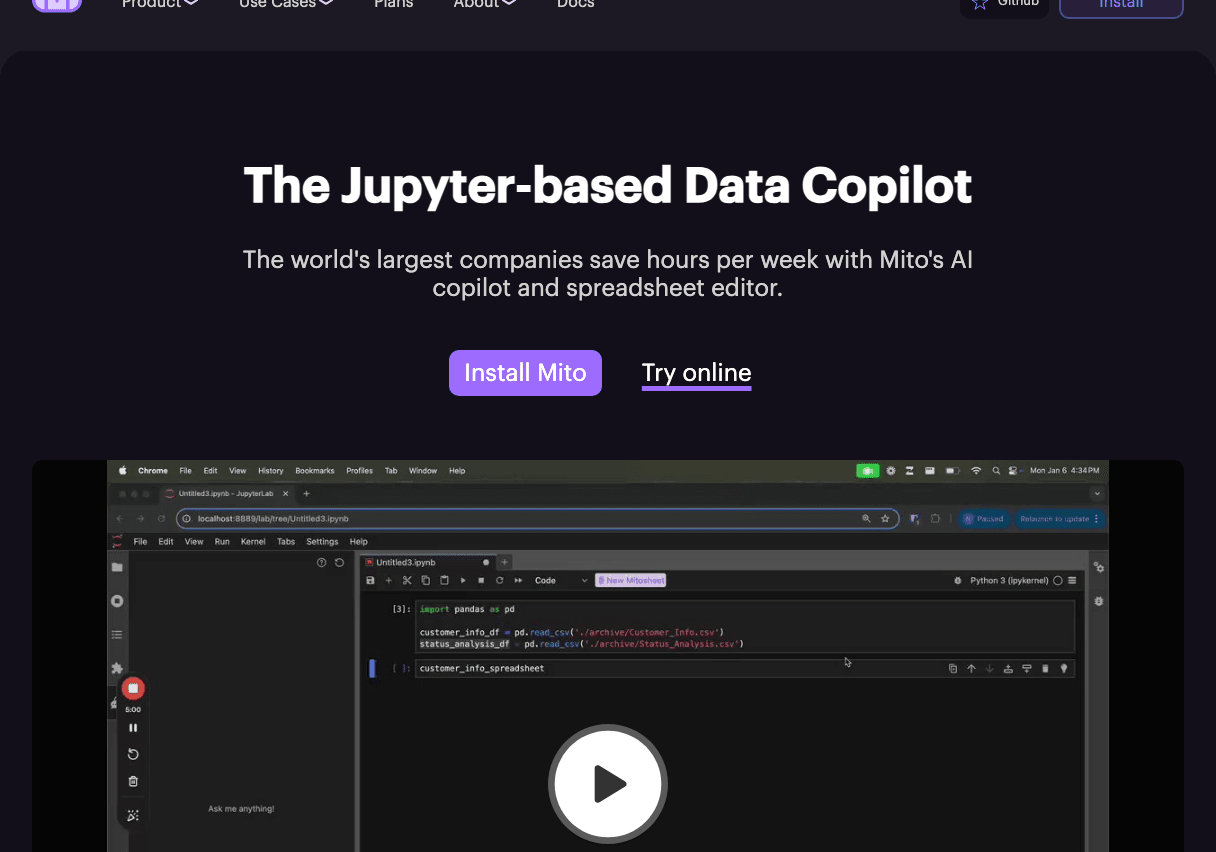Image resolution: width=1216 pixels, height=852 pixels.
Task: Click the paste cell clipboard icon
Action: pos(444,580)
